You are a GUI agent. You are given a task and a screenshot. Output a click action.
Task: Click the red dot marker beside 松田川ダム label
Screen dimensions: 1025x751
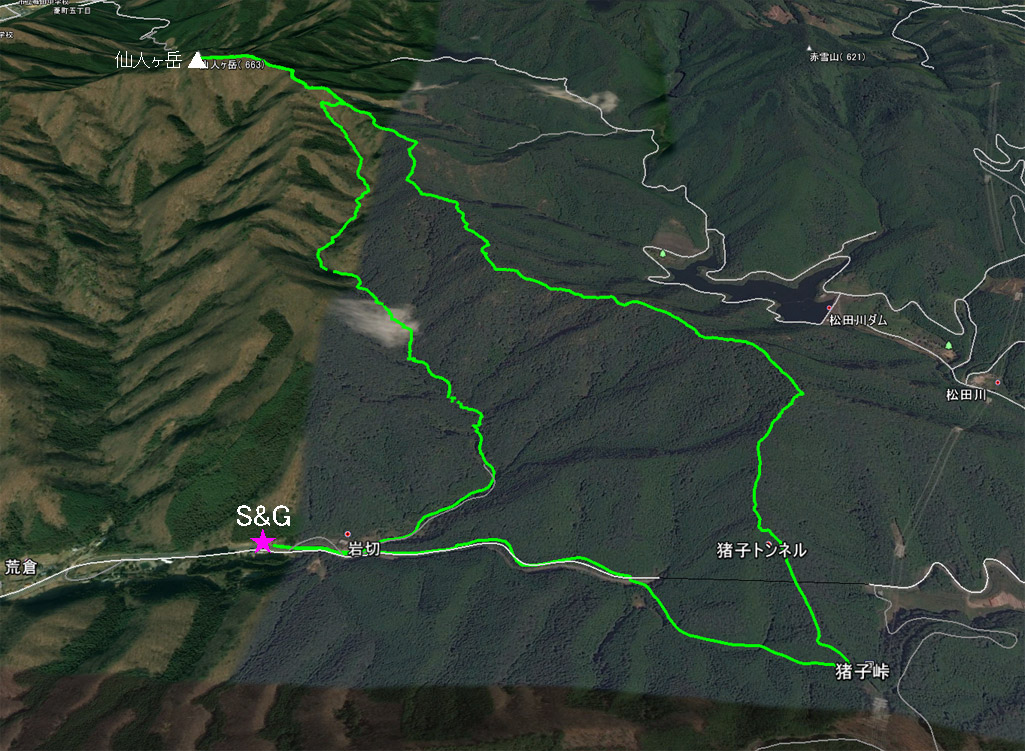[829, 308]
